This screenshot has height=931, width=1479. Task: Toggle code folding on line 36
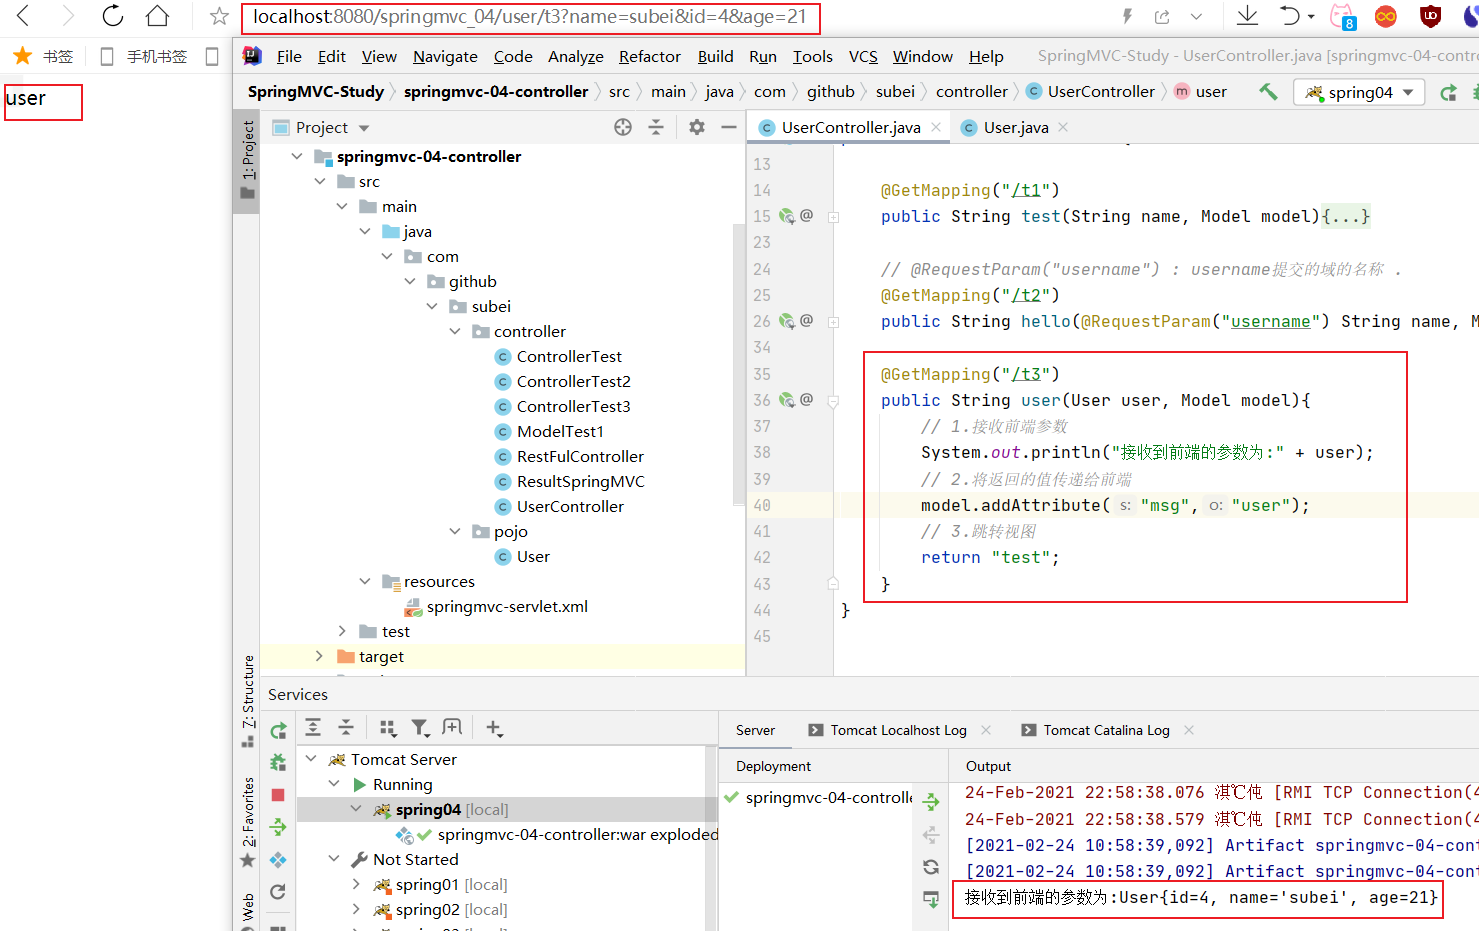click(x=833, y=400)
